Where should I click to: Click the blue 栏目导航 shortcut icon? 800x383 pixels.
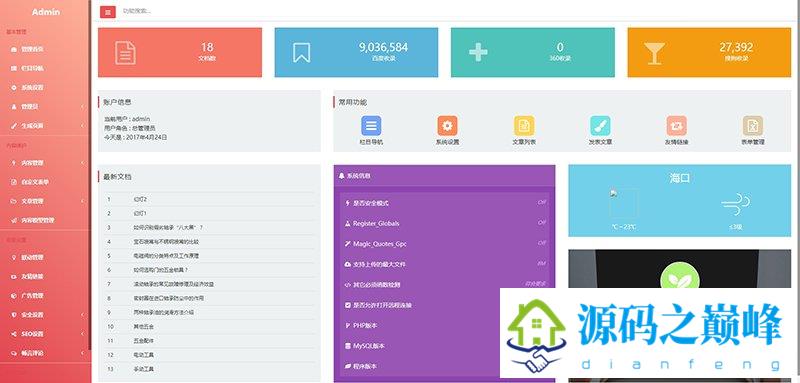click(371, 125)
